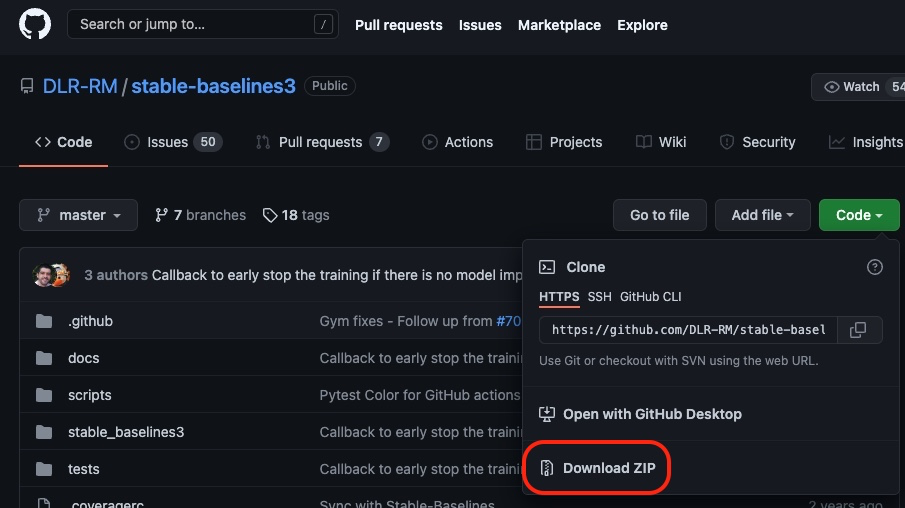The width and height of the screenshot is (905, 508).
Task: Open the Wiki tab
Action: click(661, 142)
